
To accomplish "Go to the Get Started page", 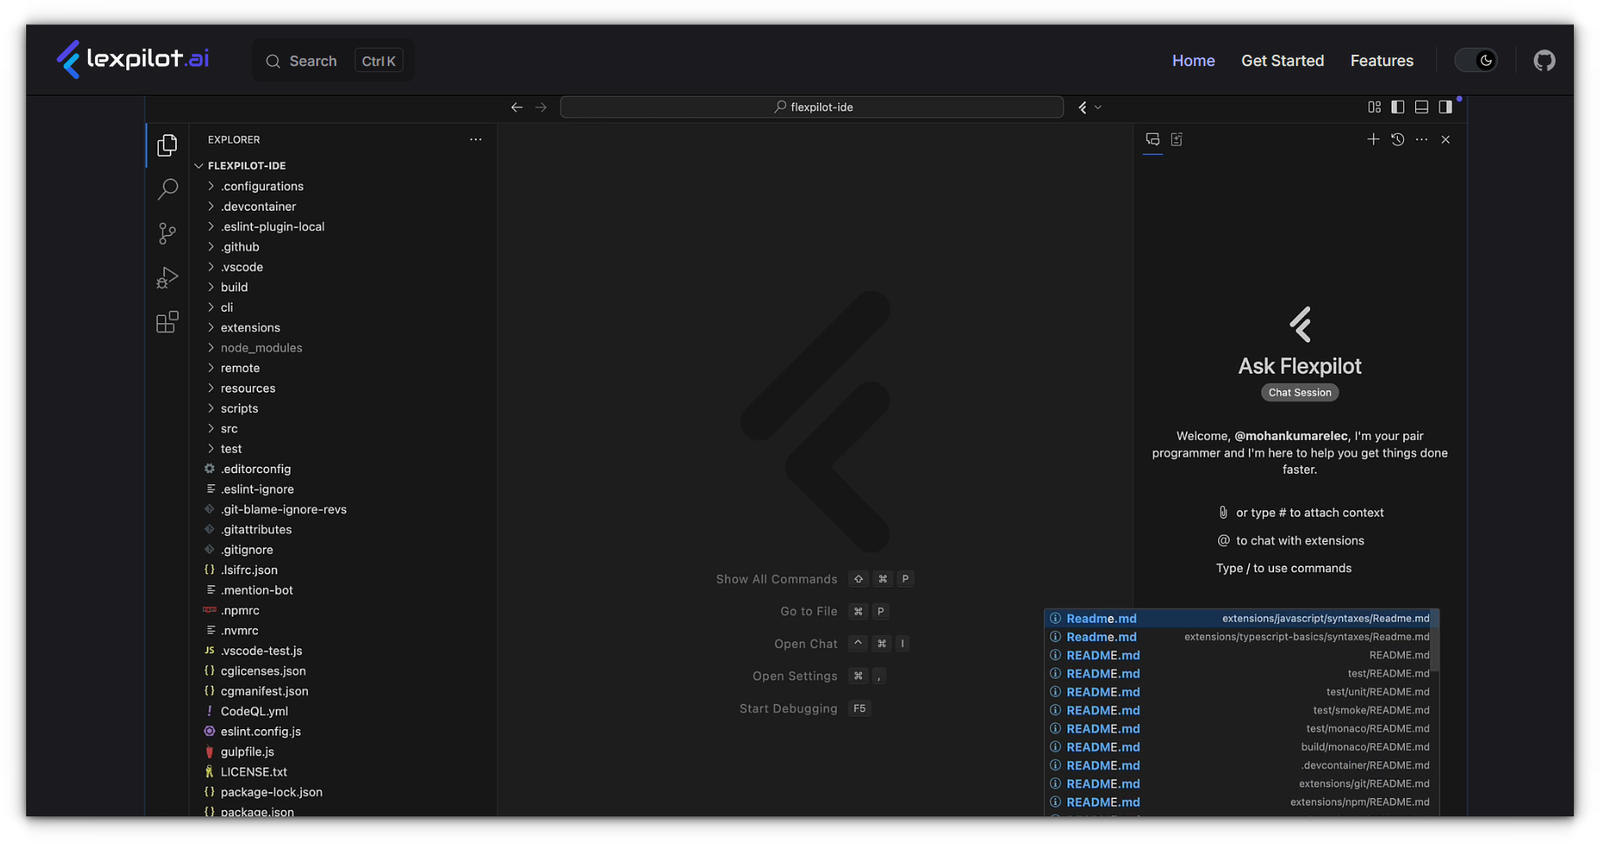I will pyautogui.click(x=1282, y=61).
